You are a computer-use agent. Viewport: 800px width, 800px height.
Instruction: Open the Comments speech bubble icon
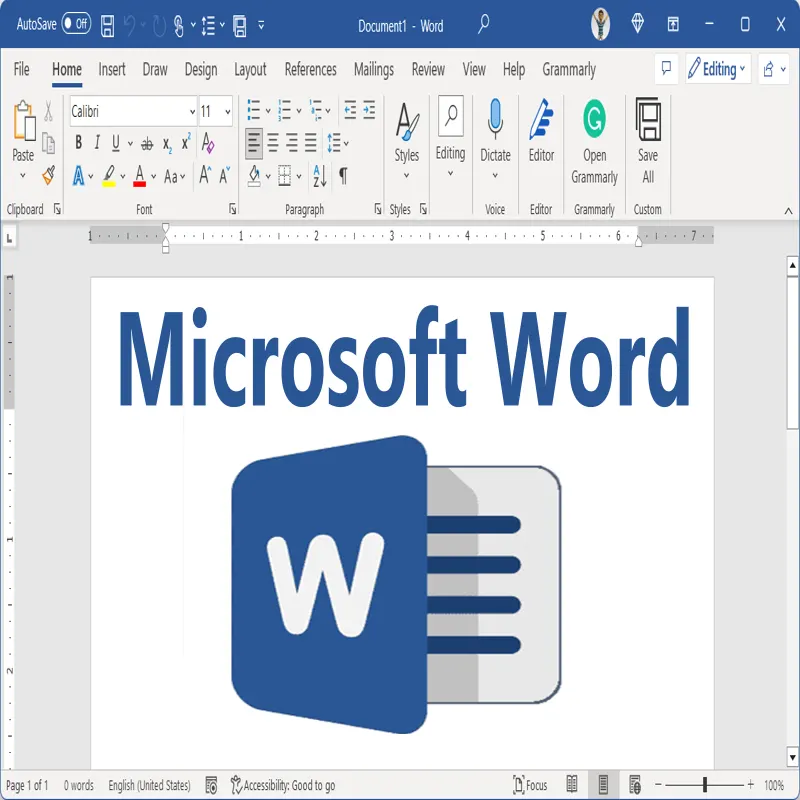(x=666, y=68)
